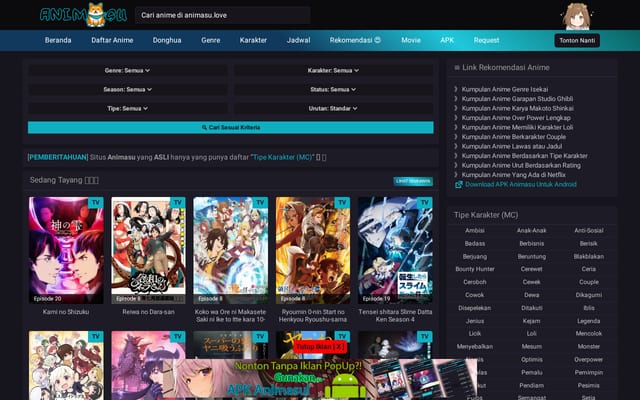Open Download APK Animasu Untuk Android link

[x=521, y=184]
